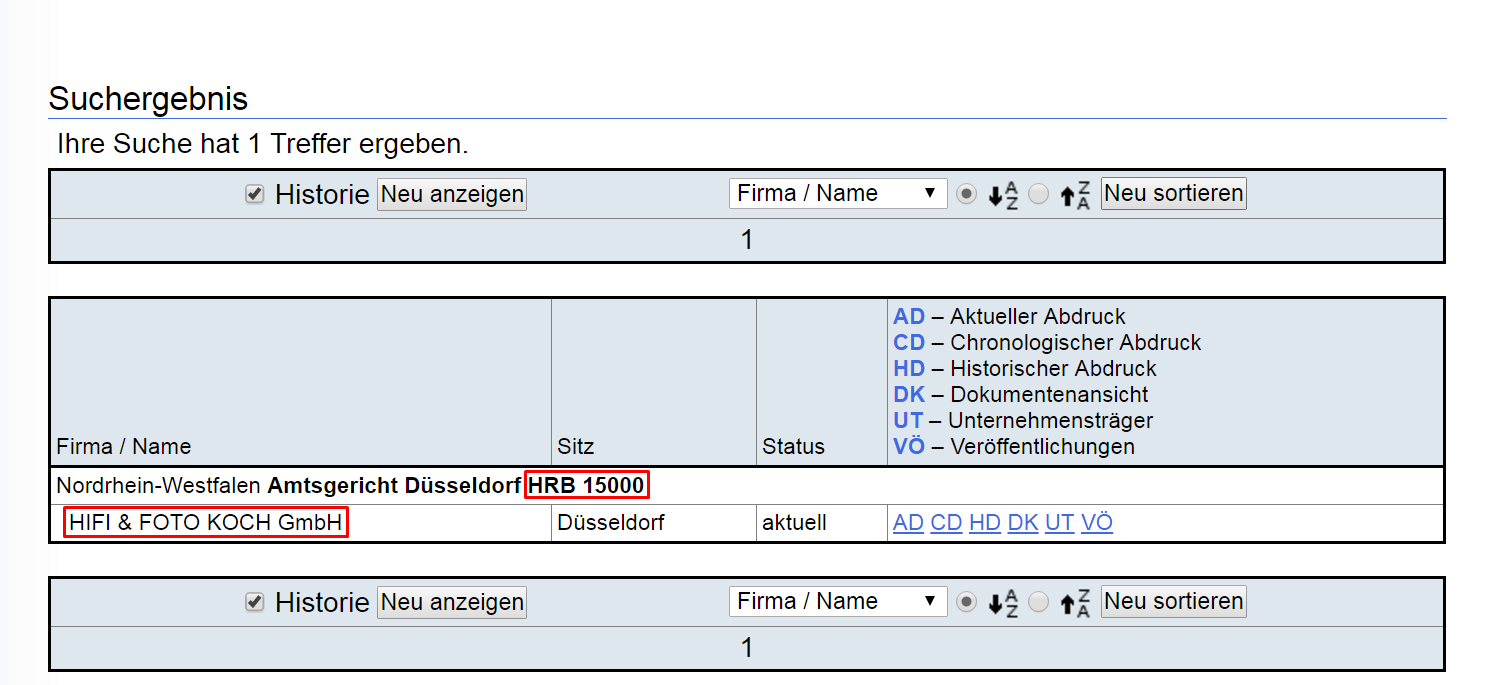Open the bottom Firma / Name sort dropdown

pyautogui.click(x=838, y=602)
